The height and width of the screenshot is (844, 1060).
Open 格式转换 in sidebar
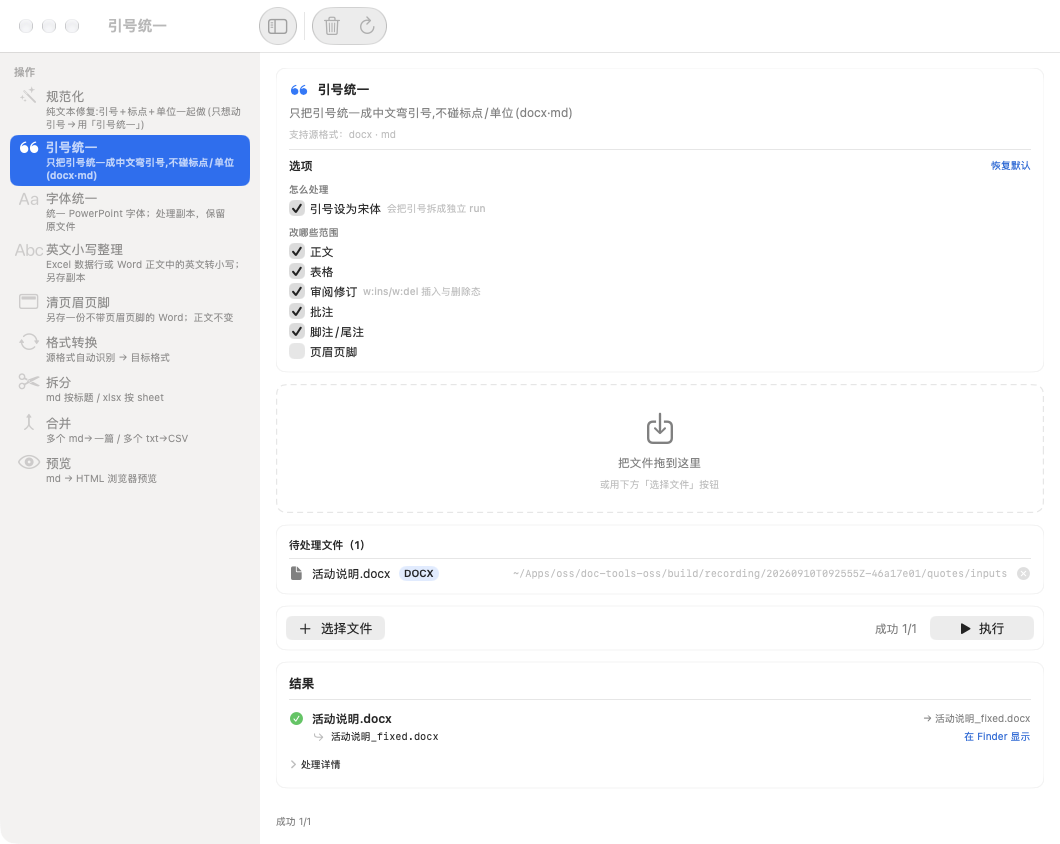[130, 349]
